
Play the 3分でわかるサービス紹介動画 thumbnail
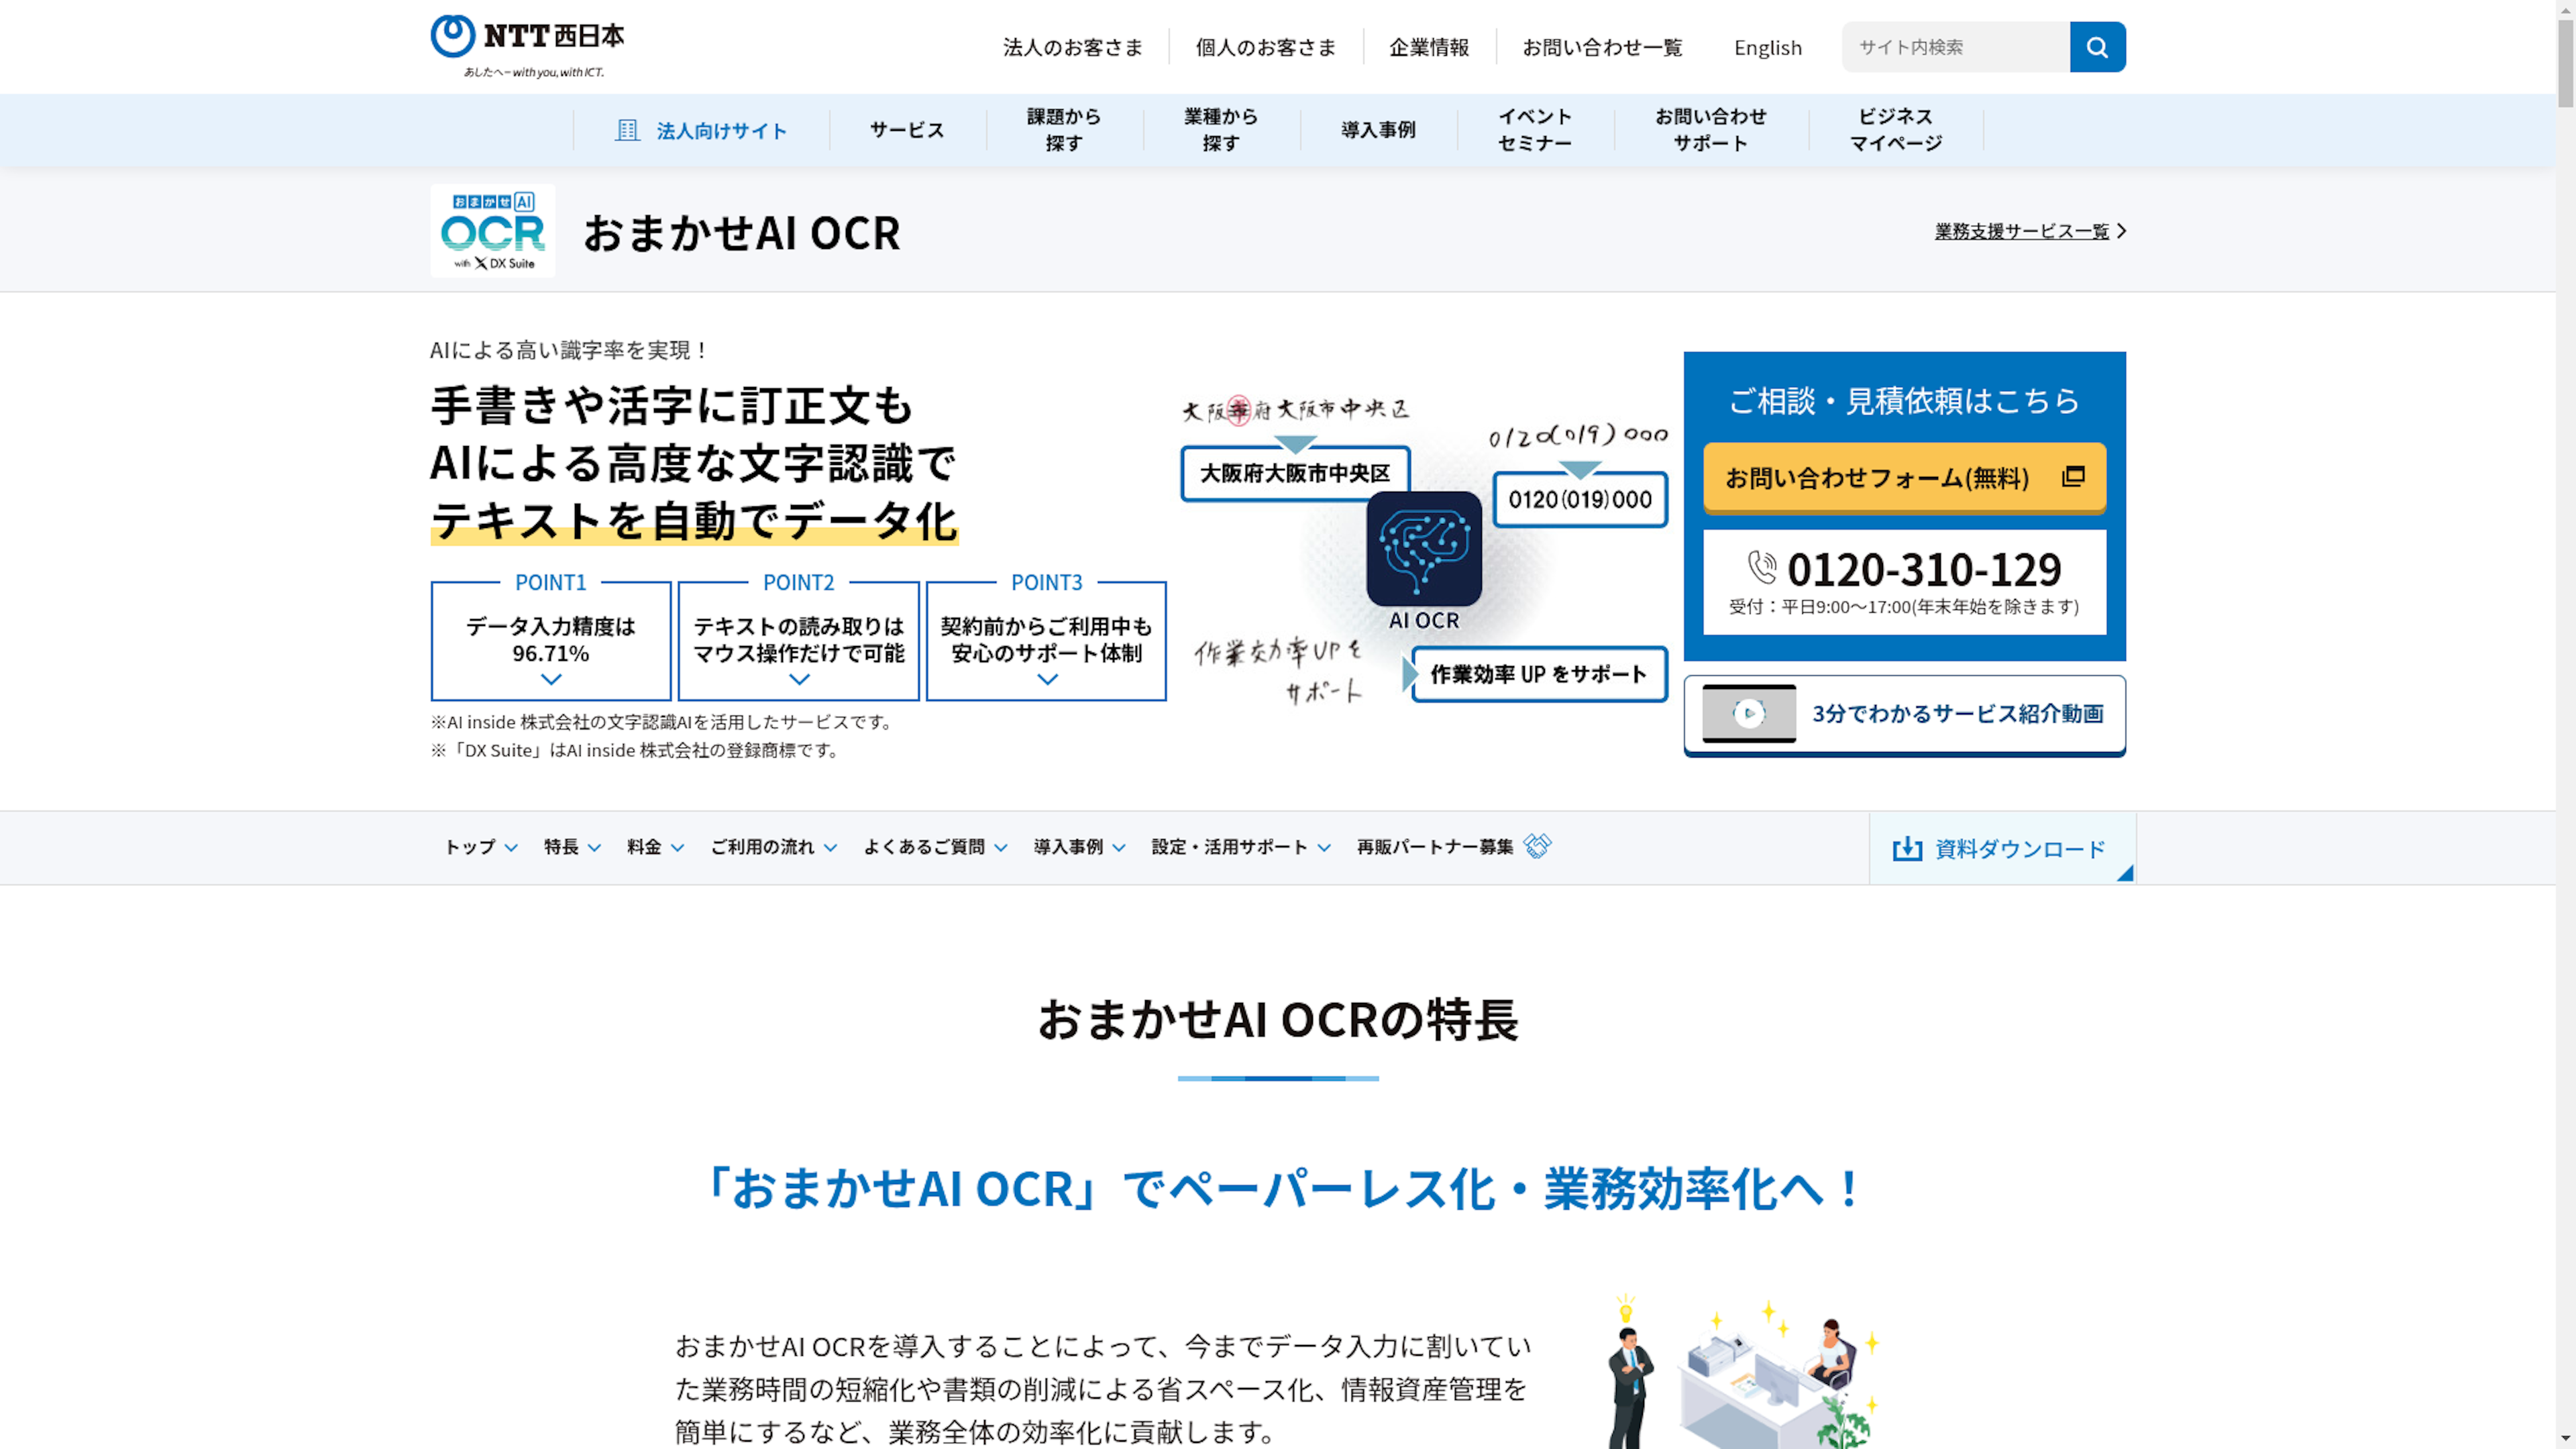1749,713
